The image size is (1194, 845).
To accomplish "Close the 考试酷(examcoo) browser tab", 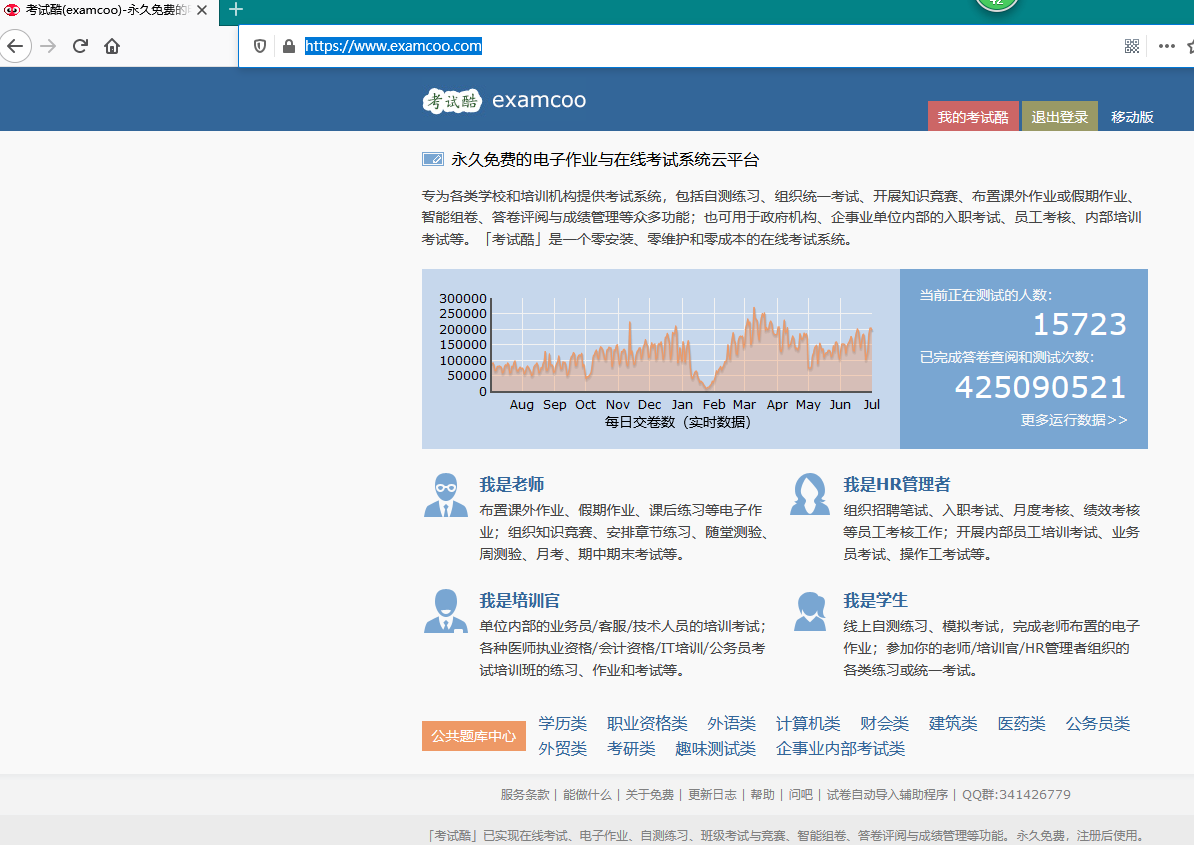I will click(x=202, y=10).
